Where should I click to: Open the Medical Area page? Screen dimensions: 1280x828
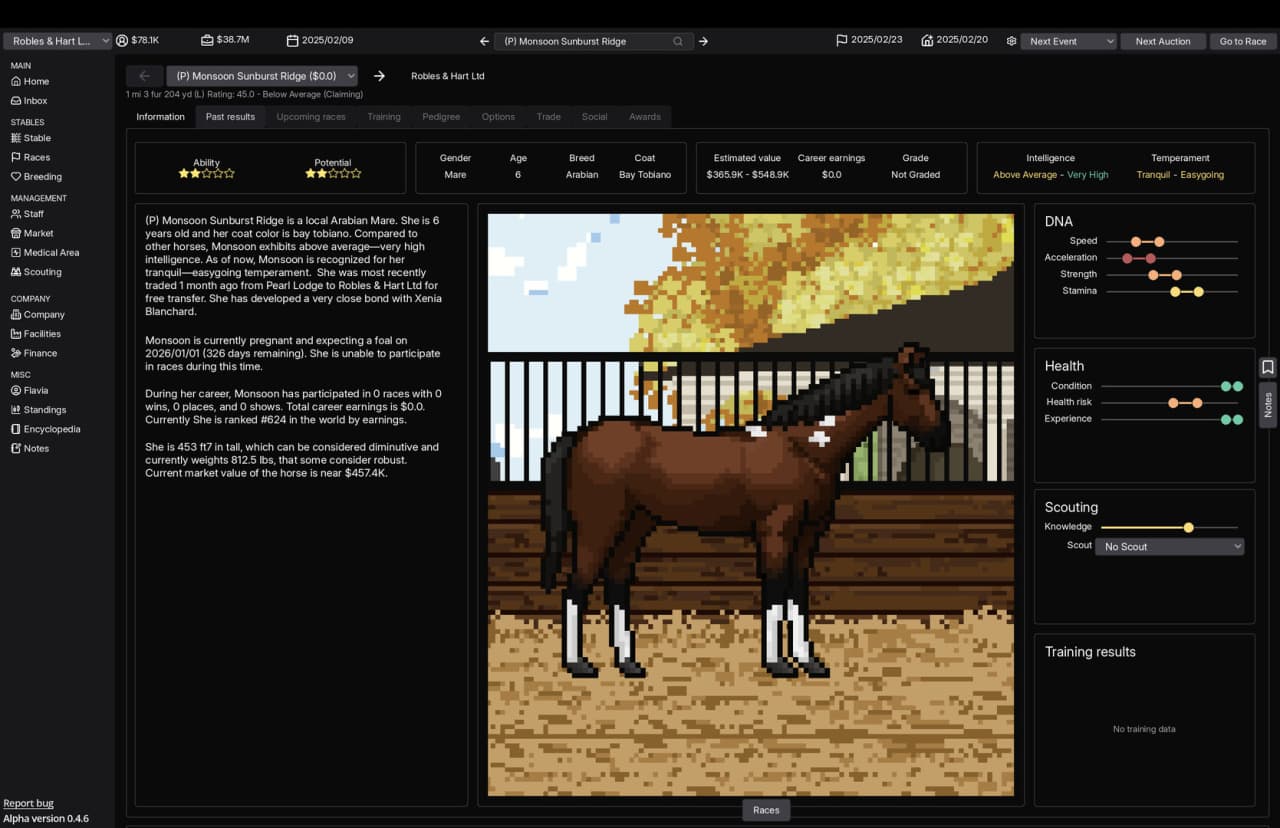pyautogui.click(x=51, y=253)
